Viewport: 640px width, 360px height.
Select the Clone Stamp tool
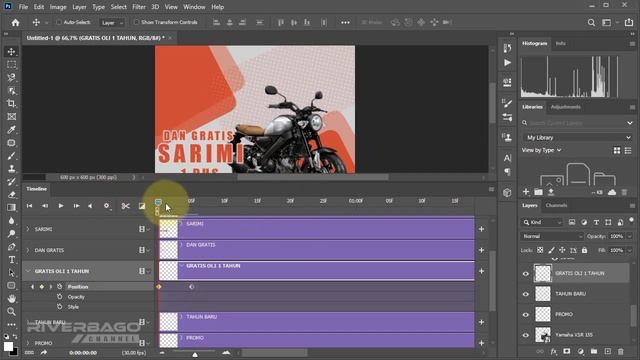coord(11,169)
